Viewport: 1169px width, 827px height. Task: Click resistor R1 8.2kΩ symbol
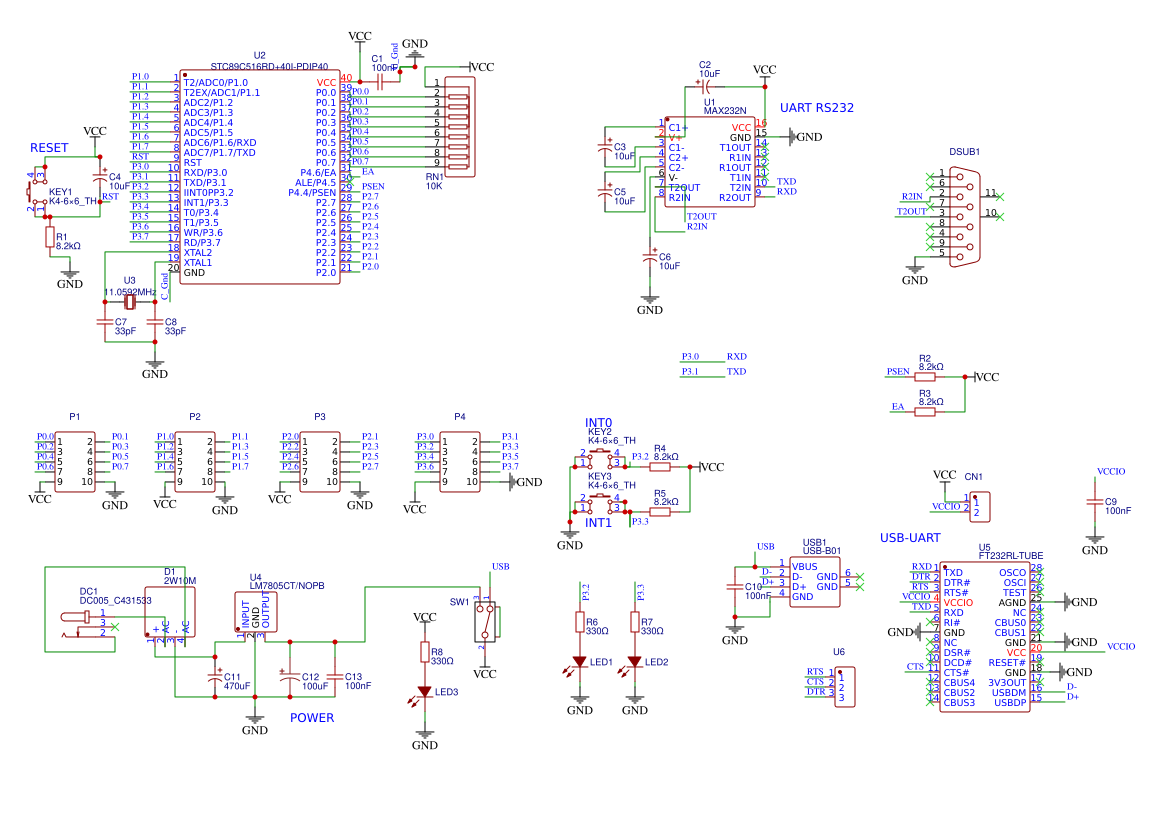coord(50,238)
